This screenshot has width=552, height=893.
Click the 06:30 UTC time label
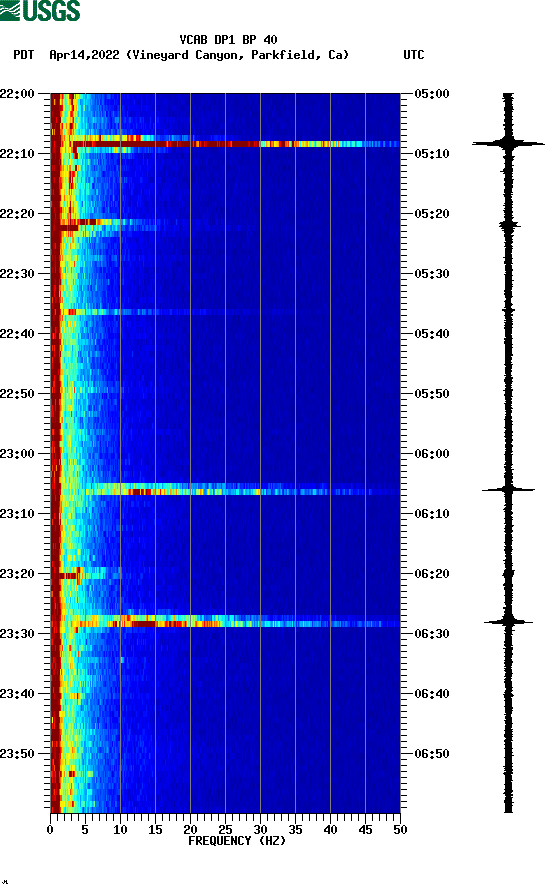[432, 634]
